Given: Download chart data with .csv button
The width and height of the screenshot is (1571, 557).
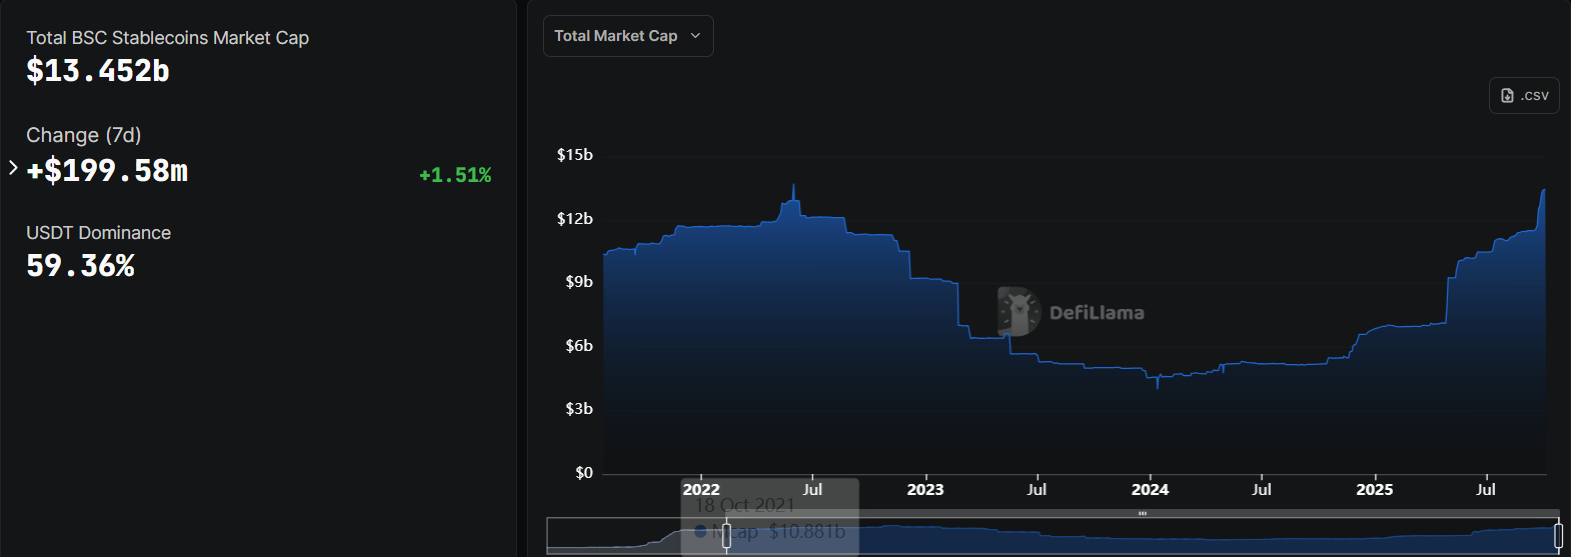Looking at the screenshot, I should pyautogui.click(x=1524, y=96).
